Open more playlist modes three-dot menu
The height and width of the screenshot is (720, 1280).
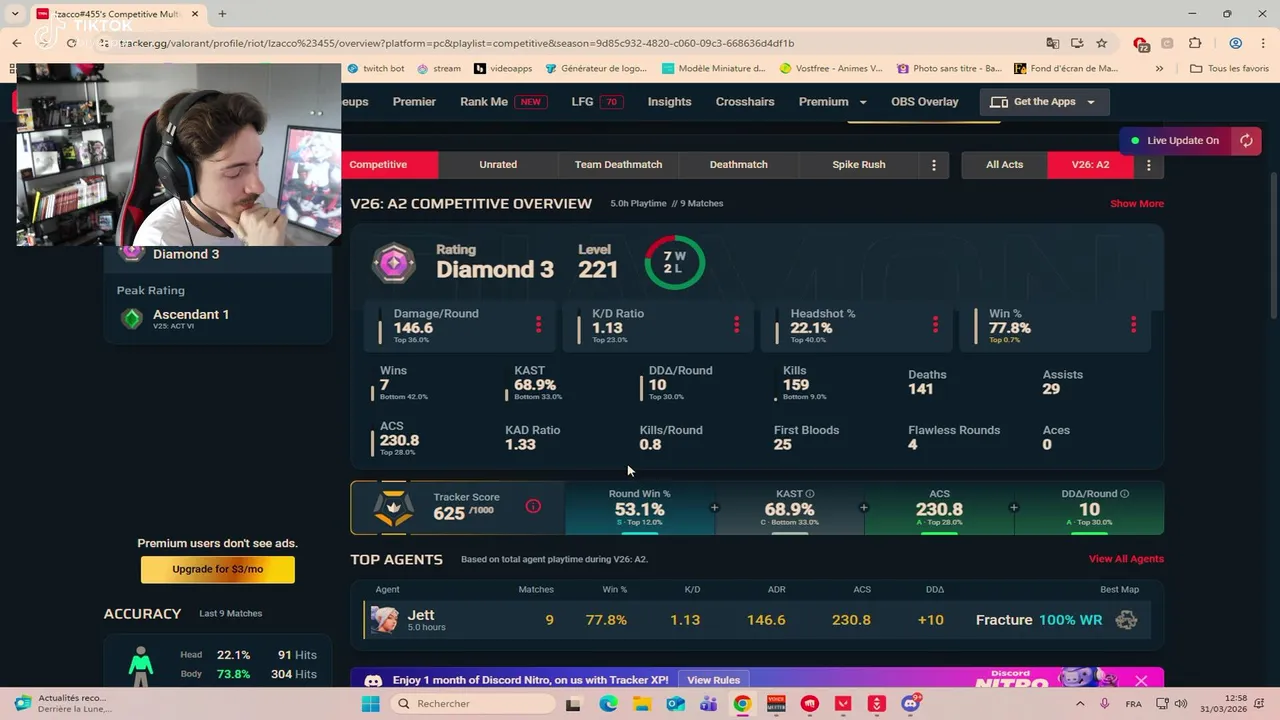click(x=933, y=165)
